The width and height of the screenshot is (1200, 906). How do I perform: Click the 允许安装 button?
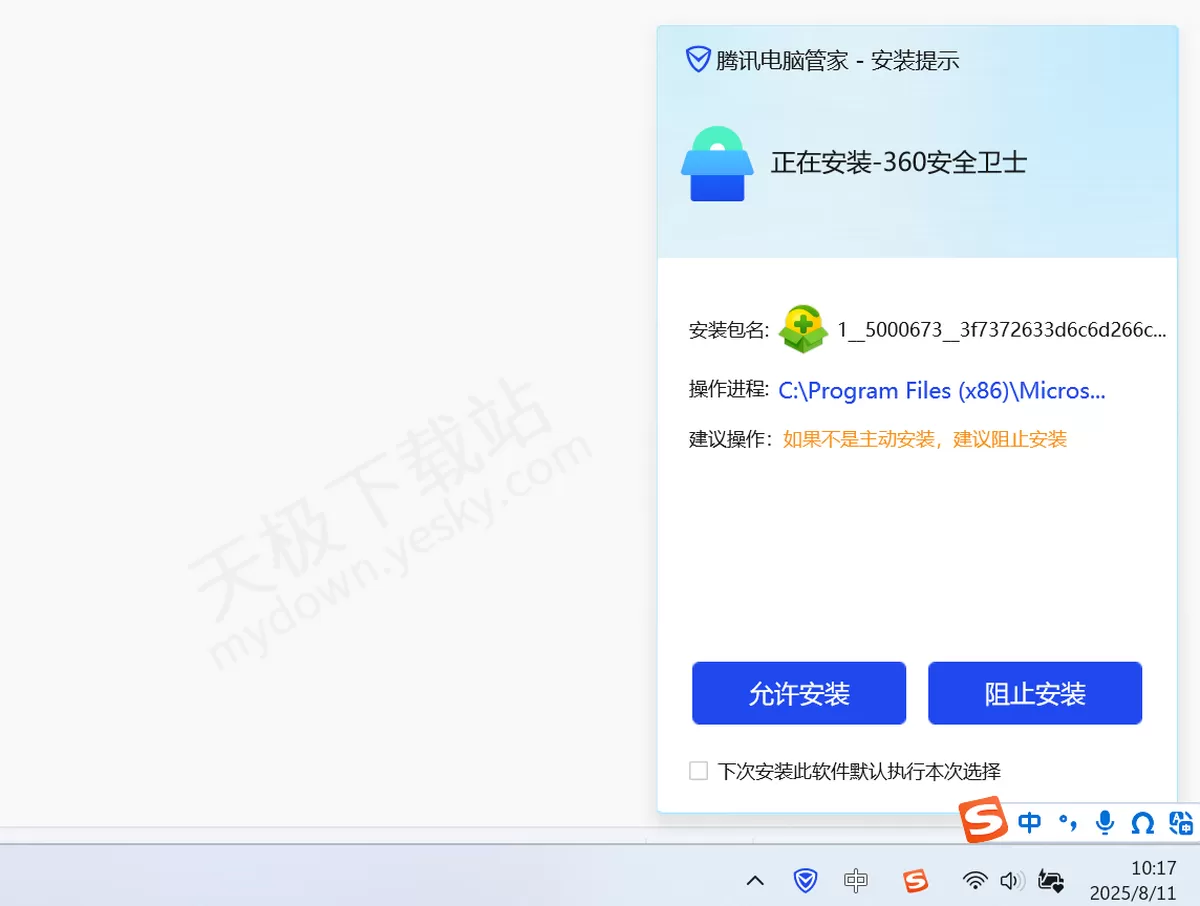(799, 693)
